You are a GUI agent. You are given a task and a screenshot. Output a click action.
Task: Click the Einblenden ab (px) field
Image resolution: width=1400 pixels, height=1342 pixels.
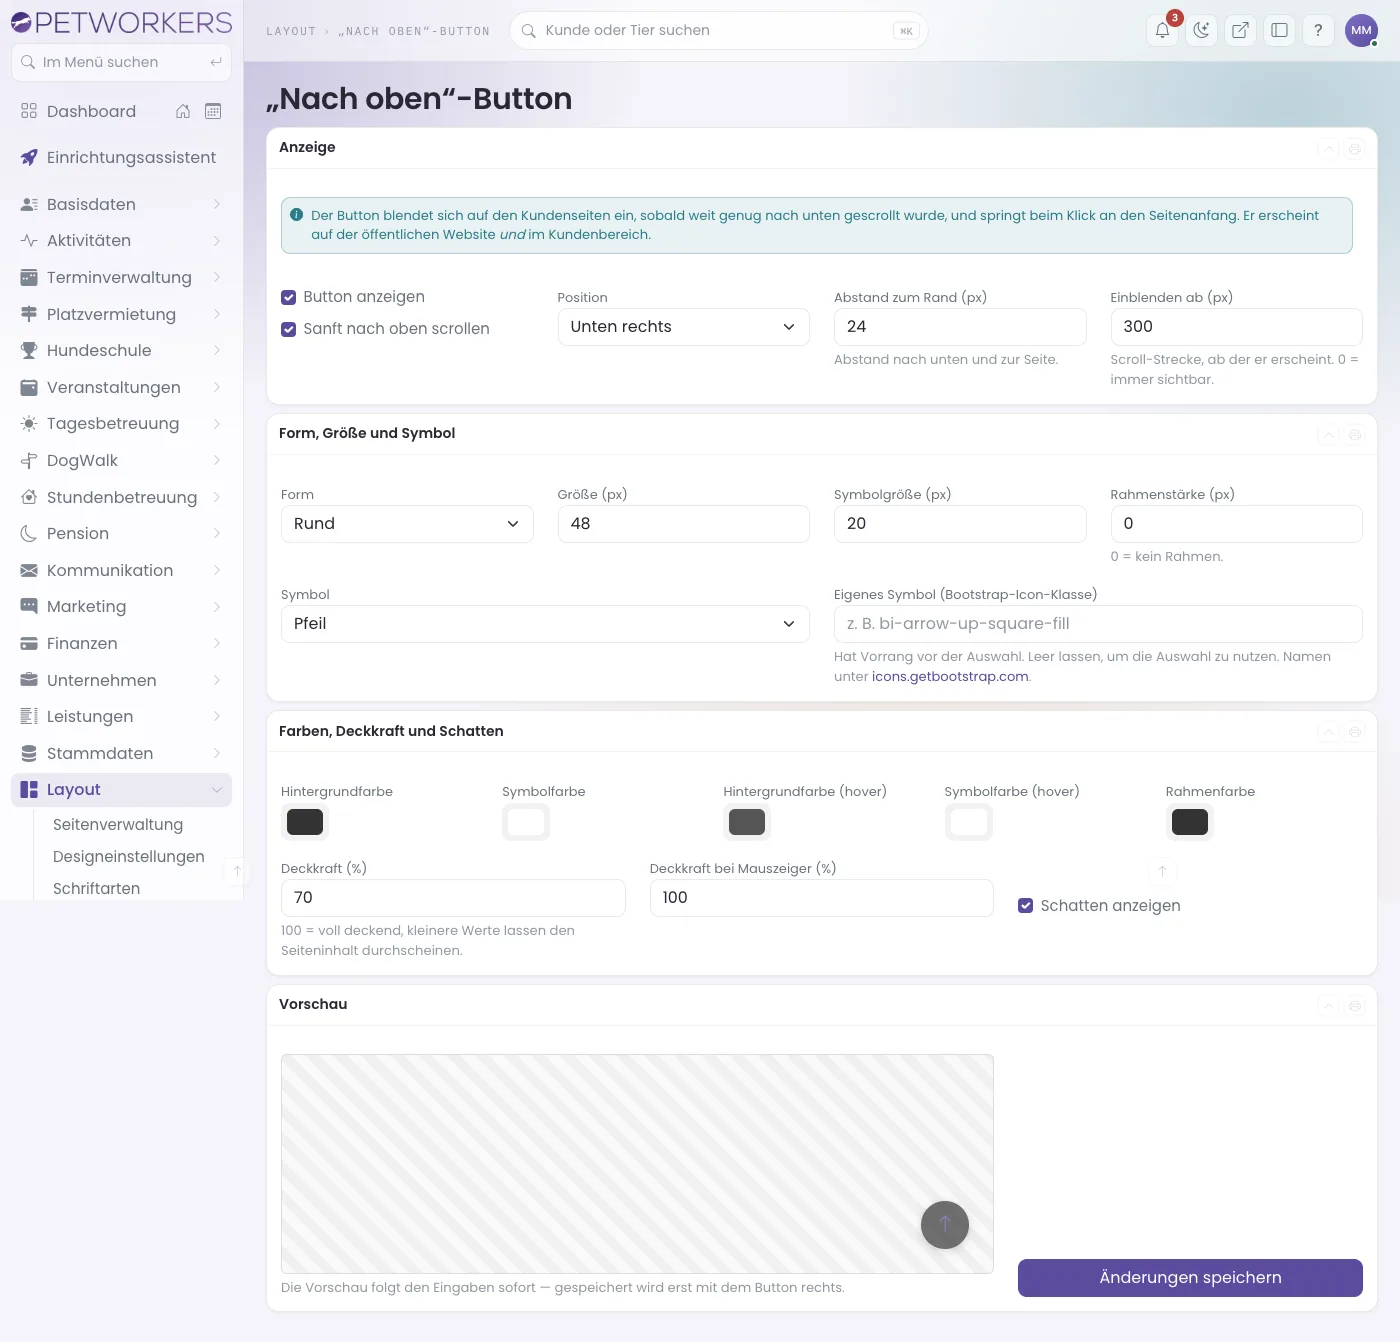point(1236,327)
